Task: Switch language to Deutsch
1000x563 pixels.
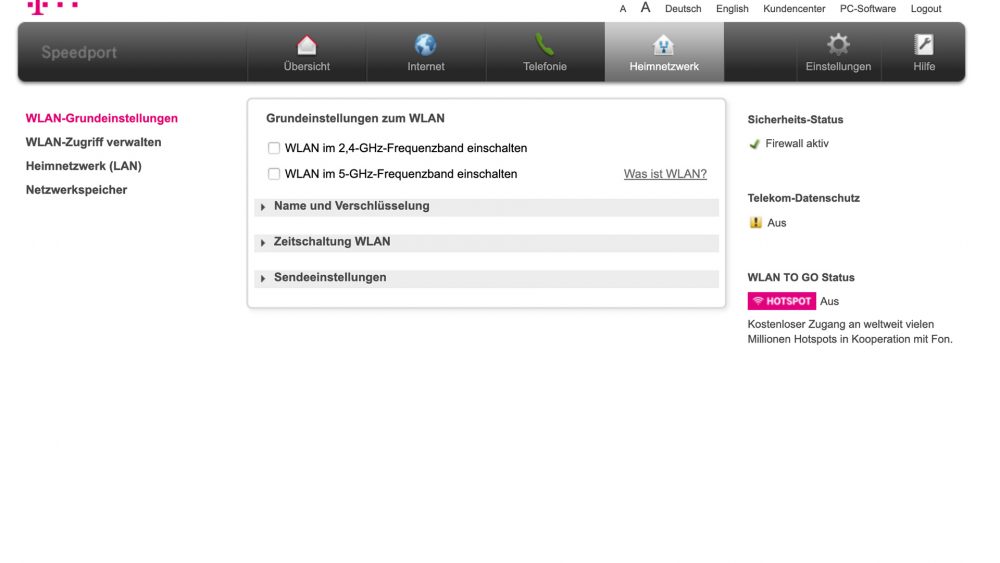Action: pyautogui.click(x=683, y=9)
